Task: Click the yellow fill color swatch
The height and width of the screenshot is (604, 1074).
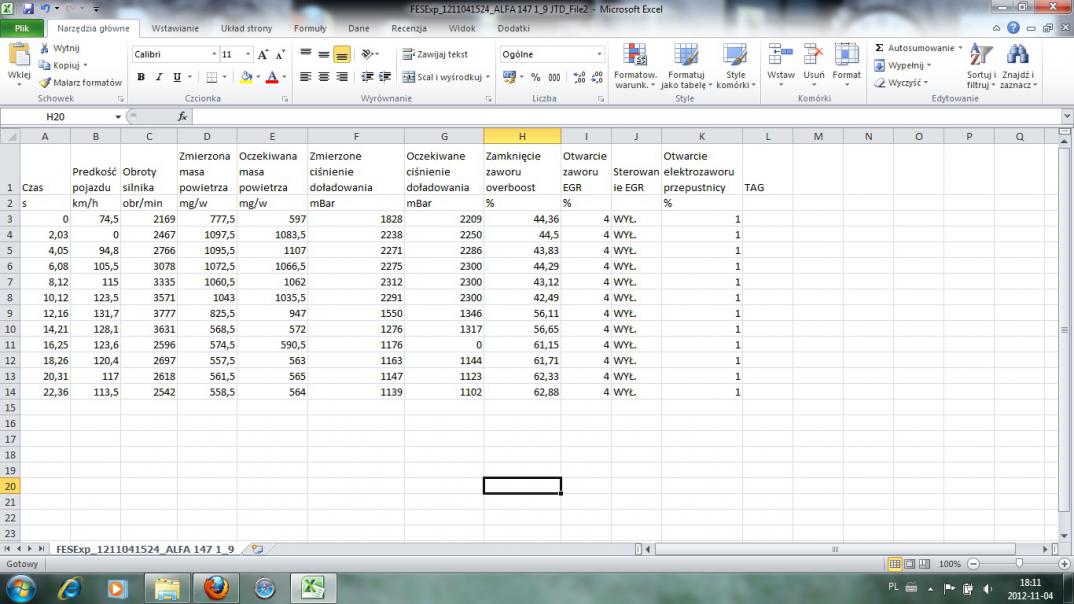Action: pyautogui.click(x=246, y=77)
